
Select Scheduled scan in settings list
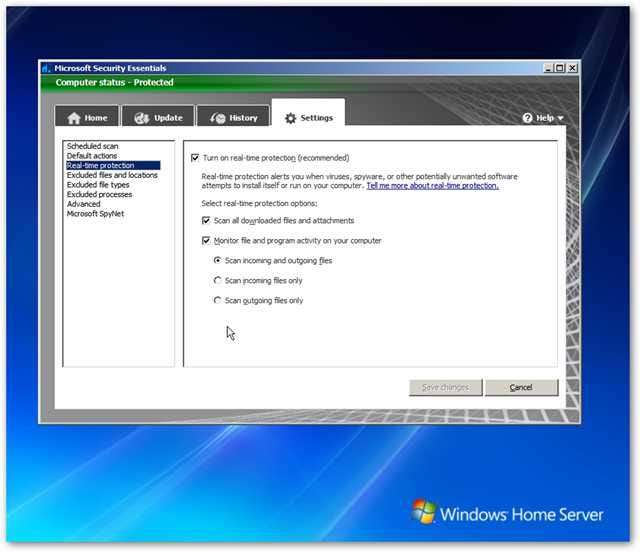[93, 146]
